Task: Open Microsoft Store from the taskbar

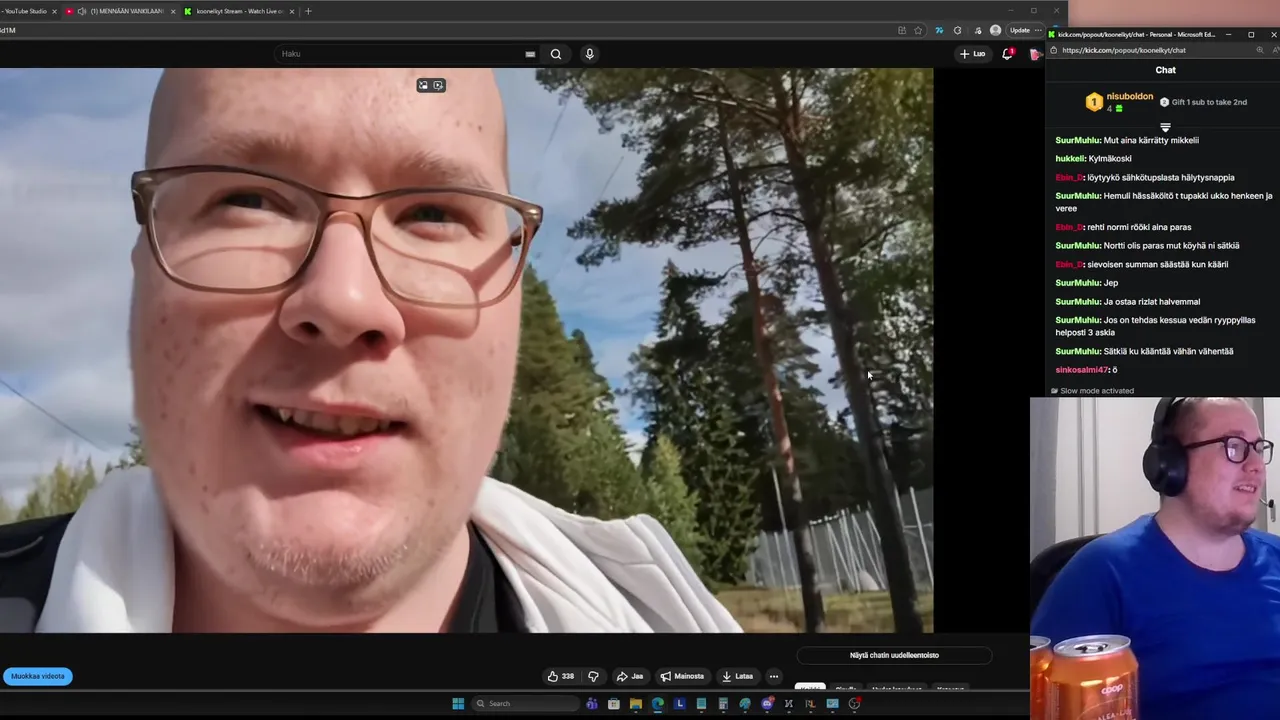Action: (x=614, y=703)
